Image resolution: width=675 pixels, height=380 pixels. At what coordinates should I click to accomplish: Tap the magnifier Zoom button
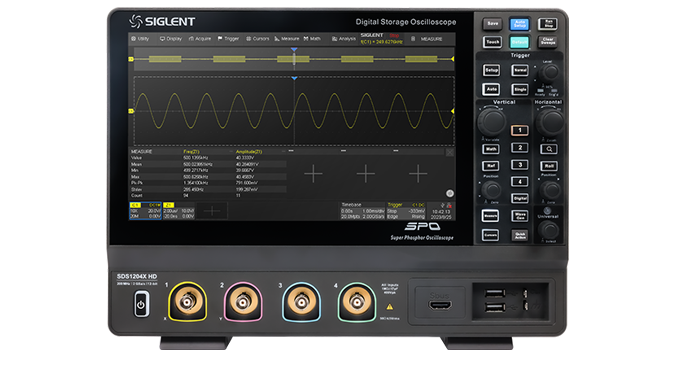tap(549, 149)
